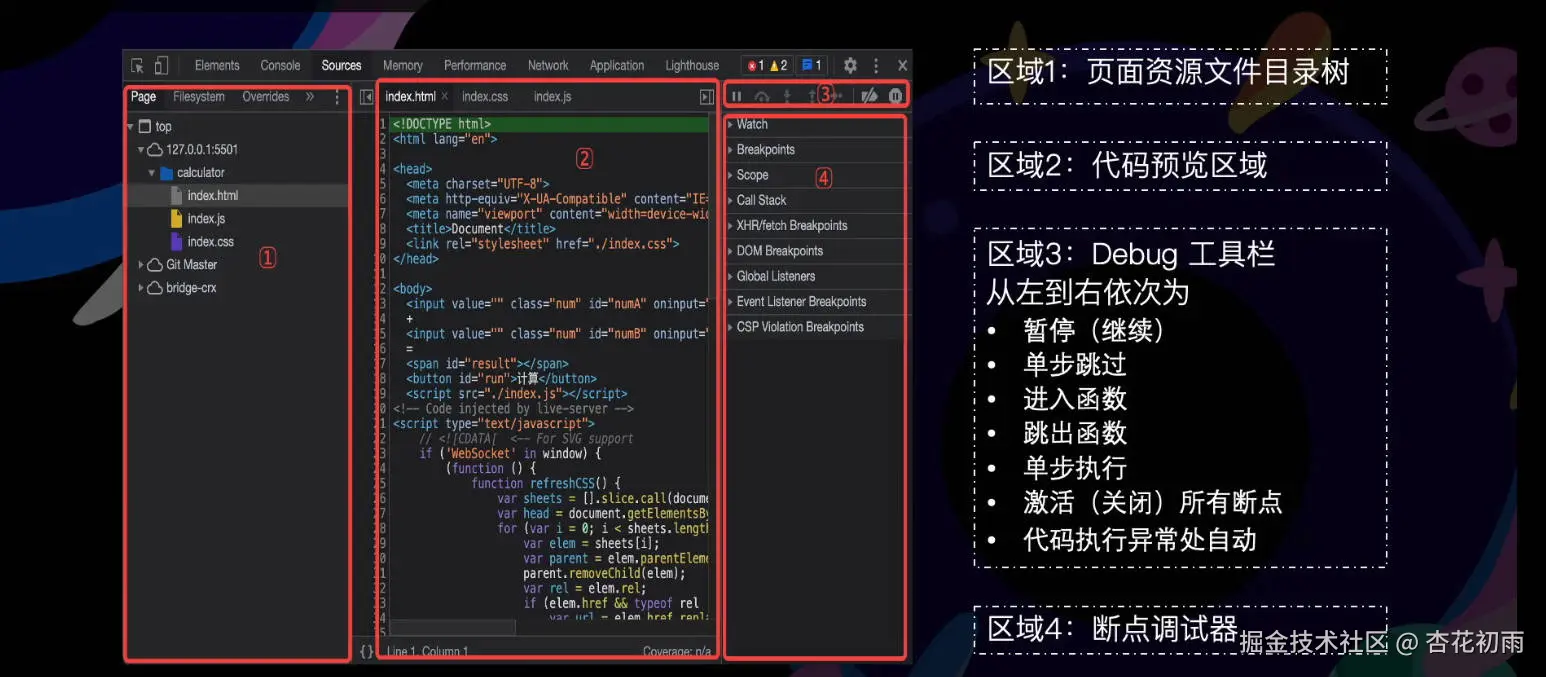This screenshot has width=1546, height=677.
Task: Click the Git Master cloud icon
Action: [x=155, y=265]
